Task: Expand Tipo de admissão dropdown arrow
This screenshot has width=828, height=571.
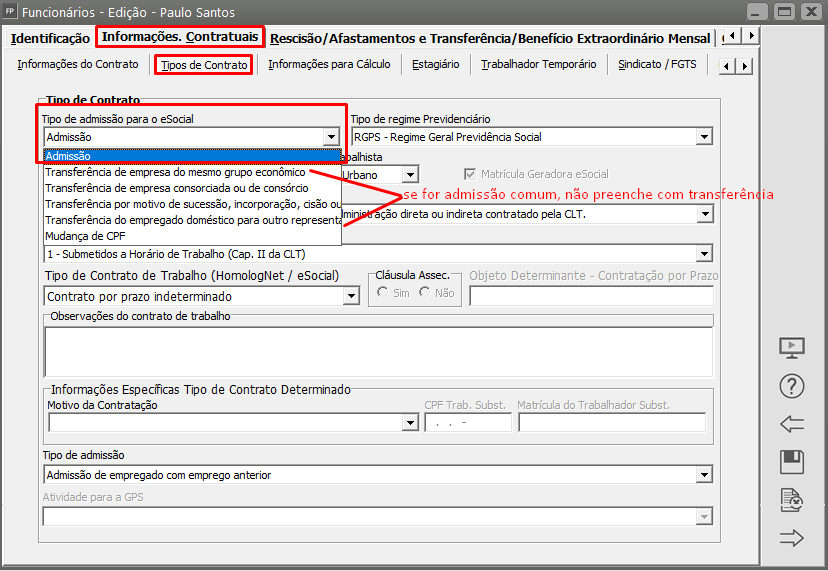Action: pyautogui.click(x=704, y=475)
